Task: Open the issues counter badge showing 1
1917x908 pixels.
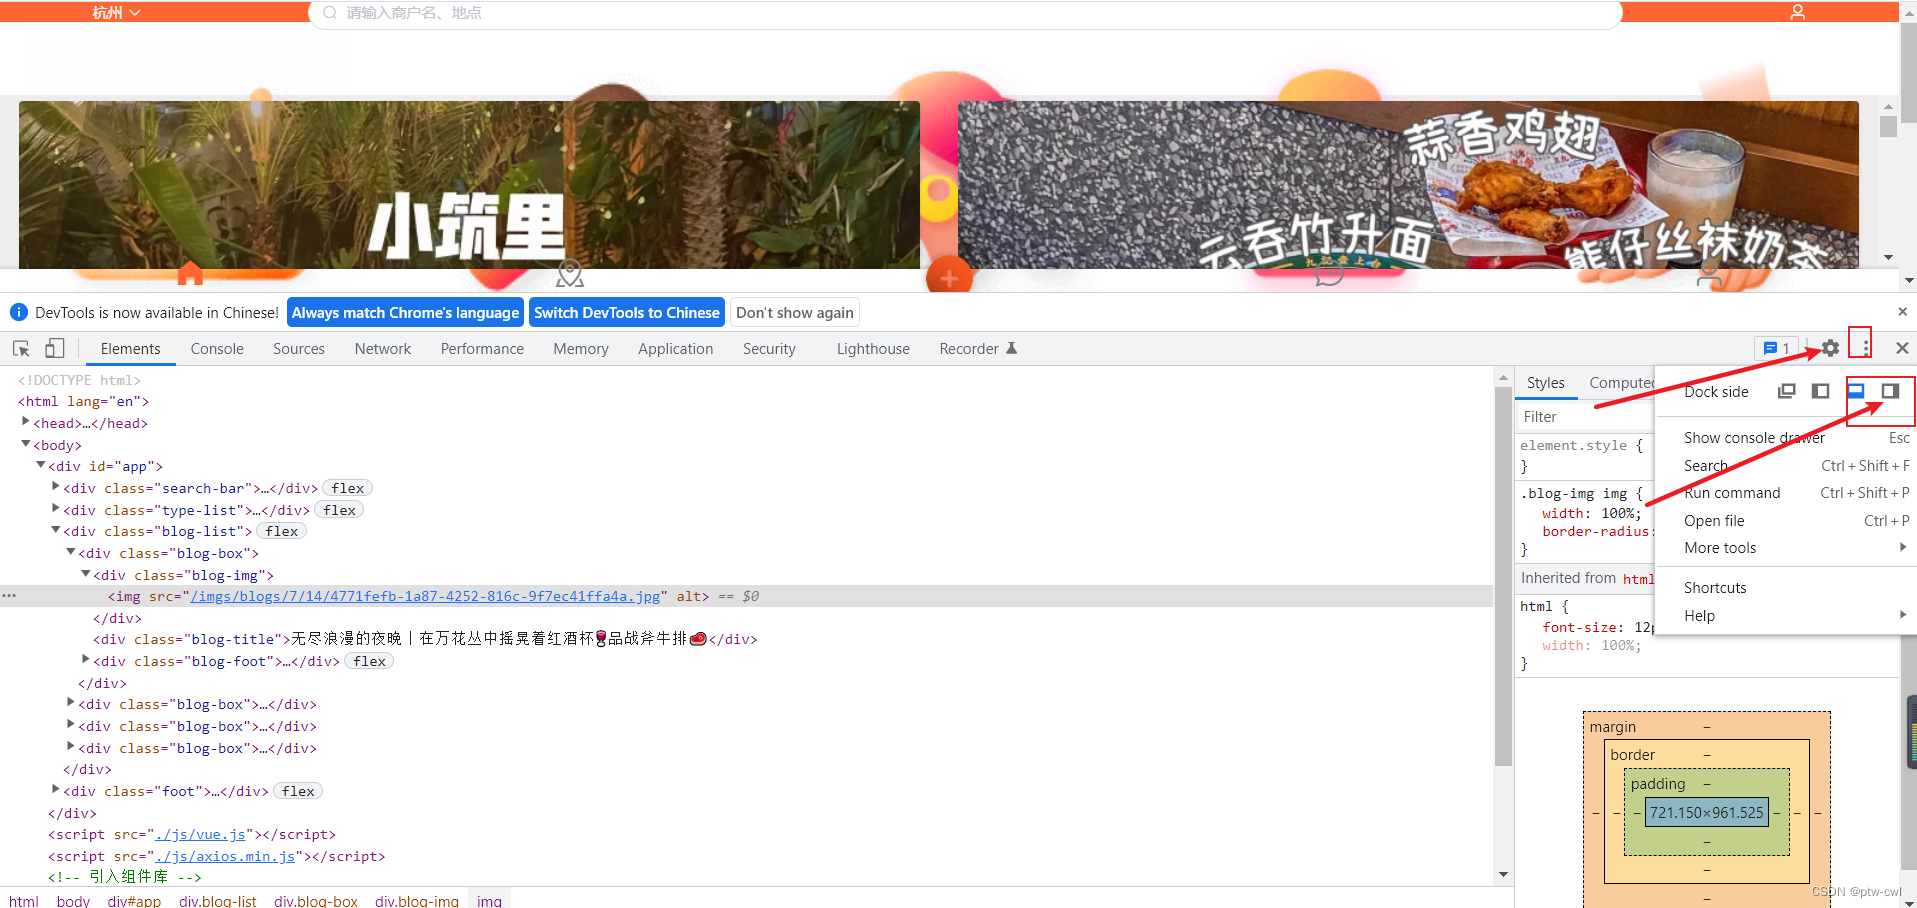Action: point(1777,348)
